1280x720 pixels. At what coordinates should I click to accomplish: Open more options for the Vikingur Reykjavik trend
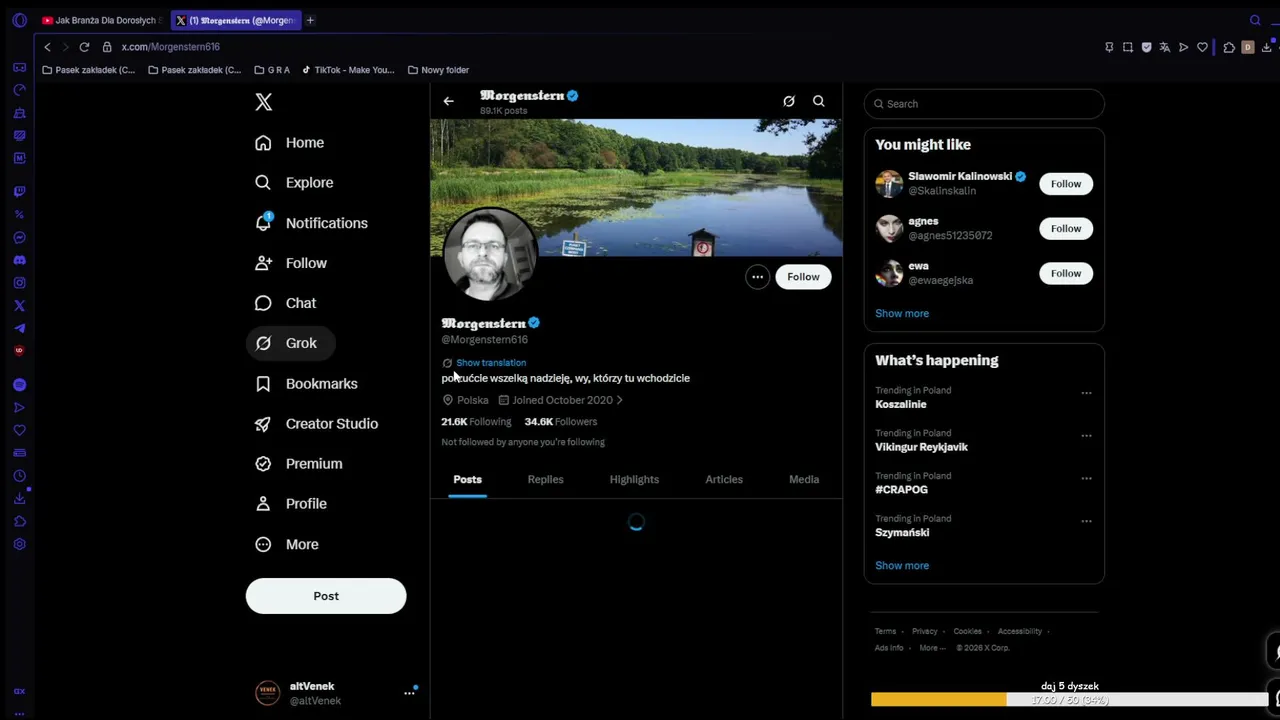(x=1086, y=436)
